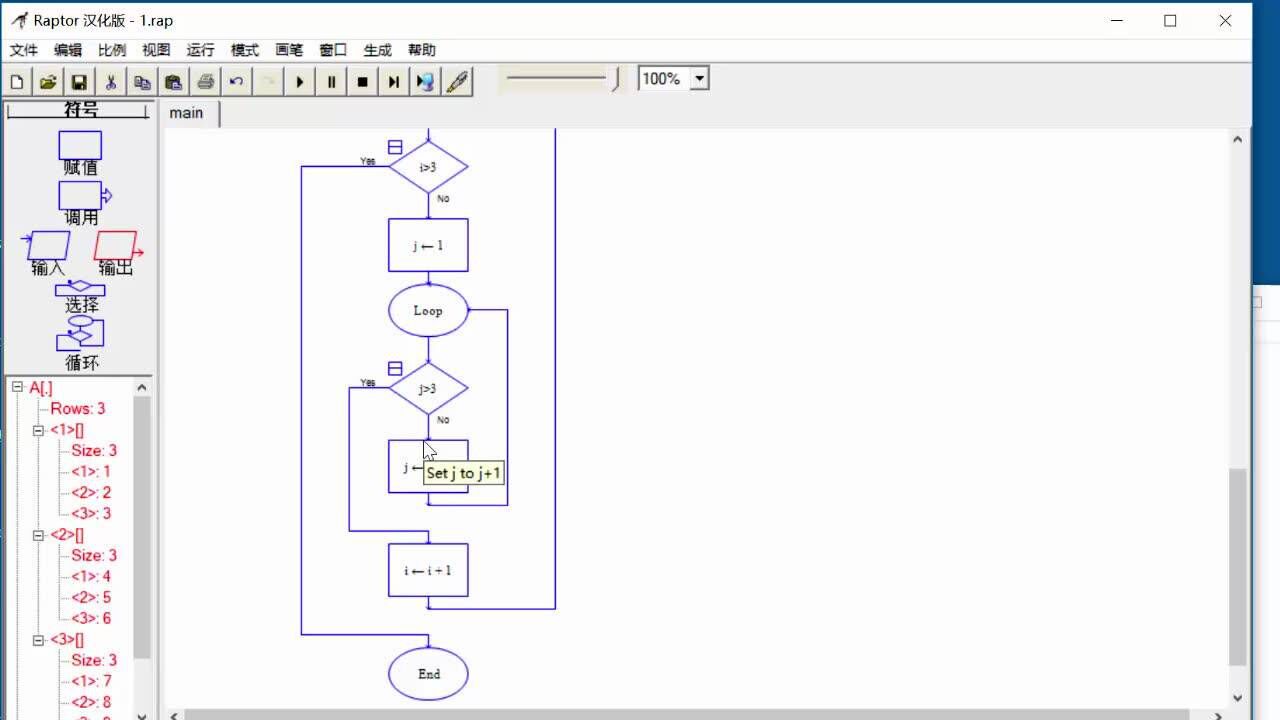
Task: Click the Save file toolbar icon
Action: (x=78, y=82)
